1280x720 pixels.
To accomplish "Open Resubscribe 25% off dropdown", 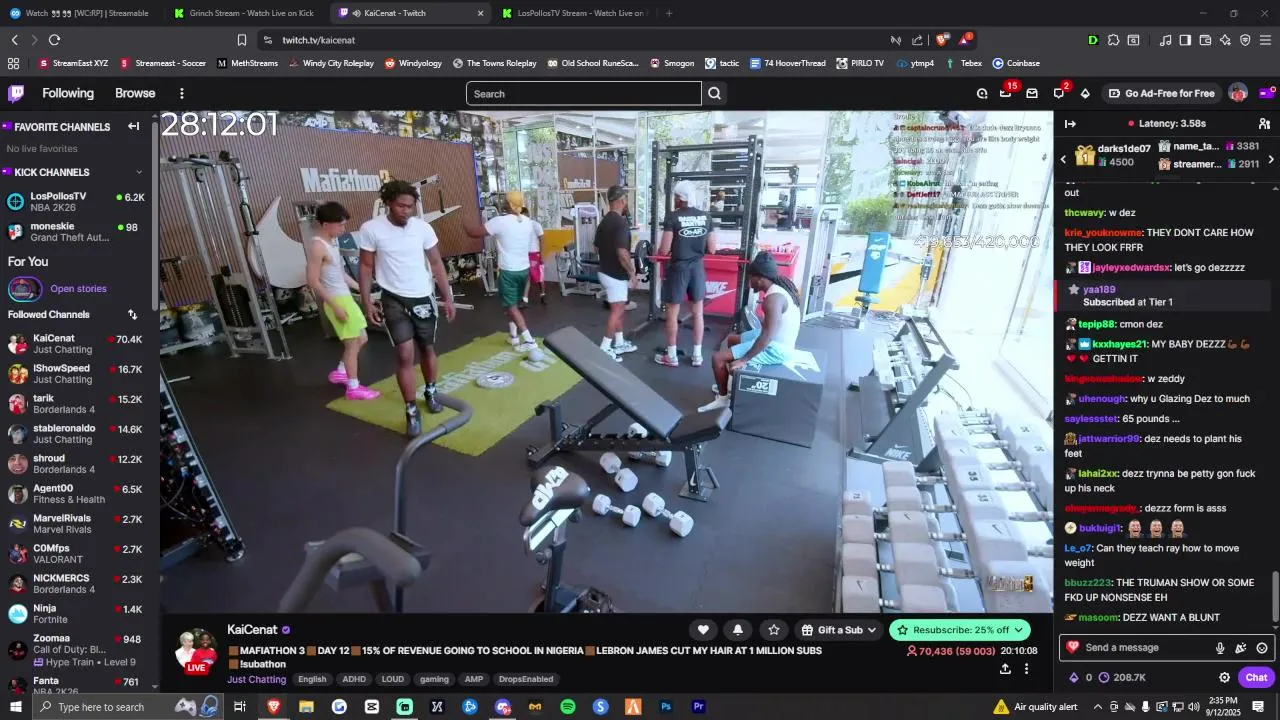I will [x=960, y=630].
